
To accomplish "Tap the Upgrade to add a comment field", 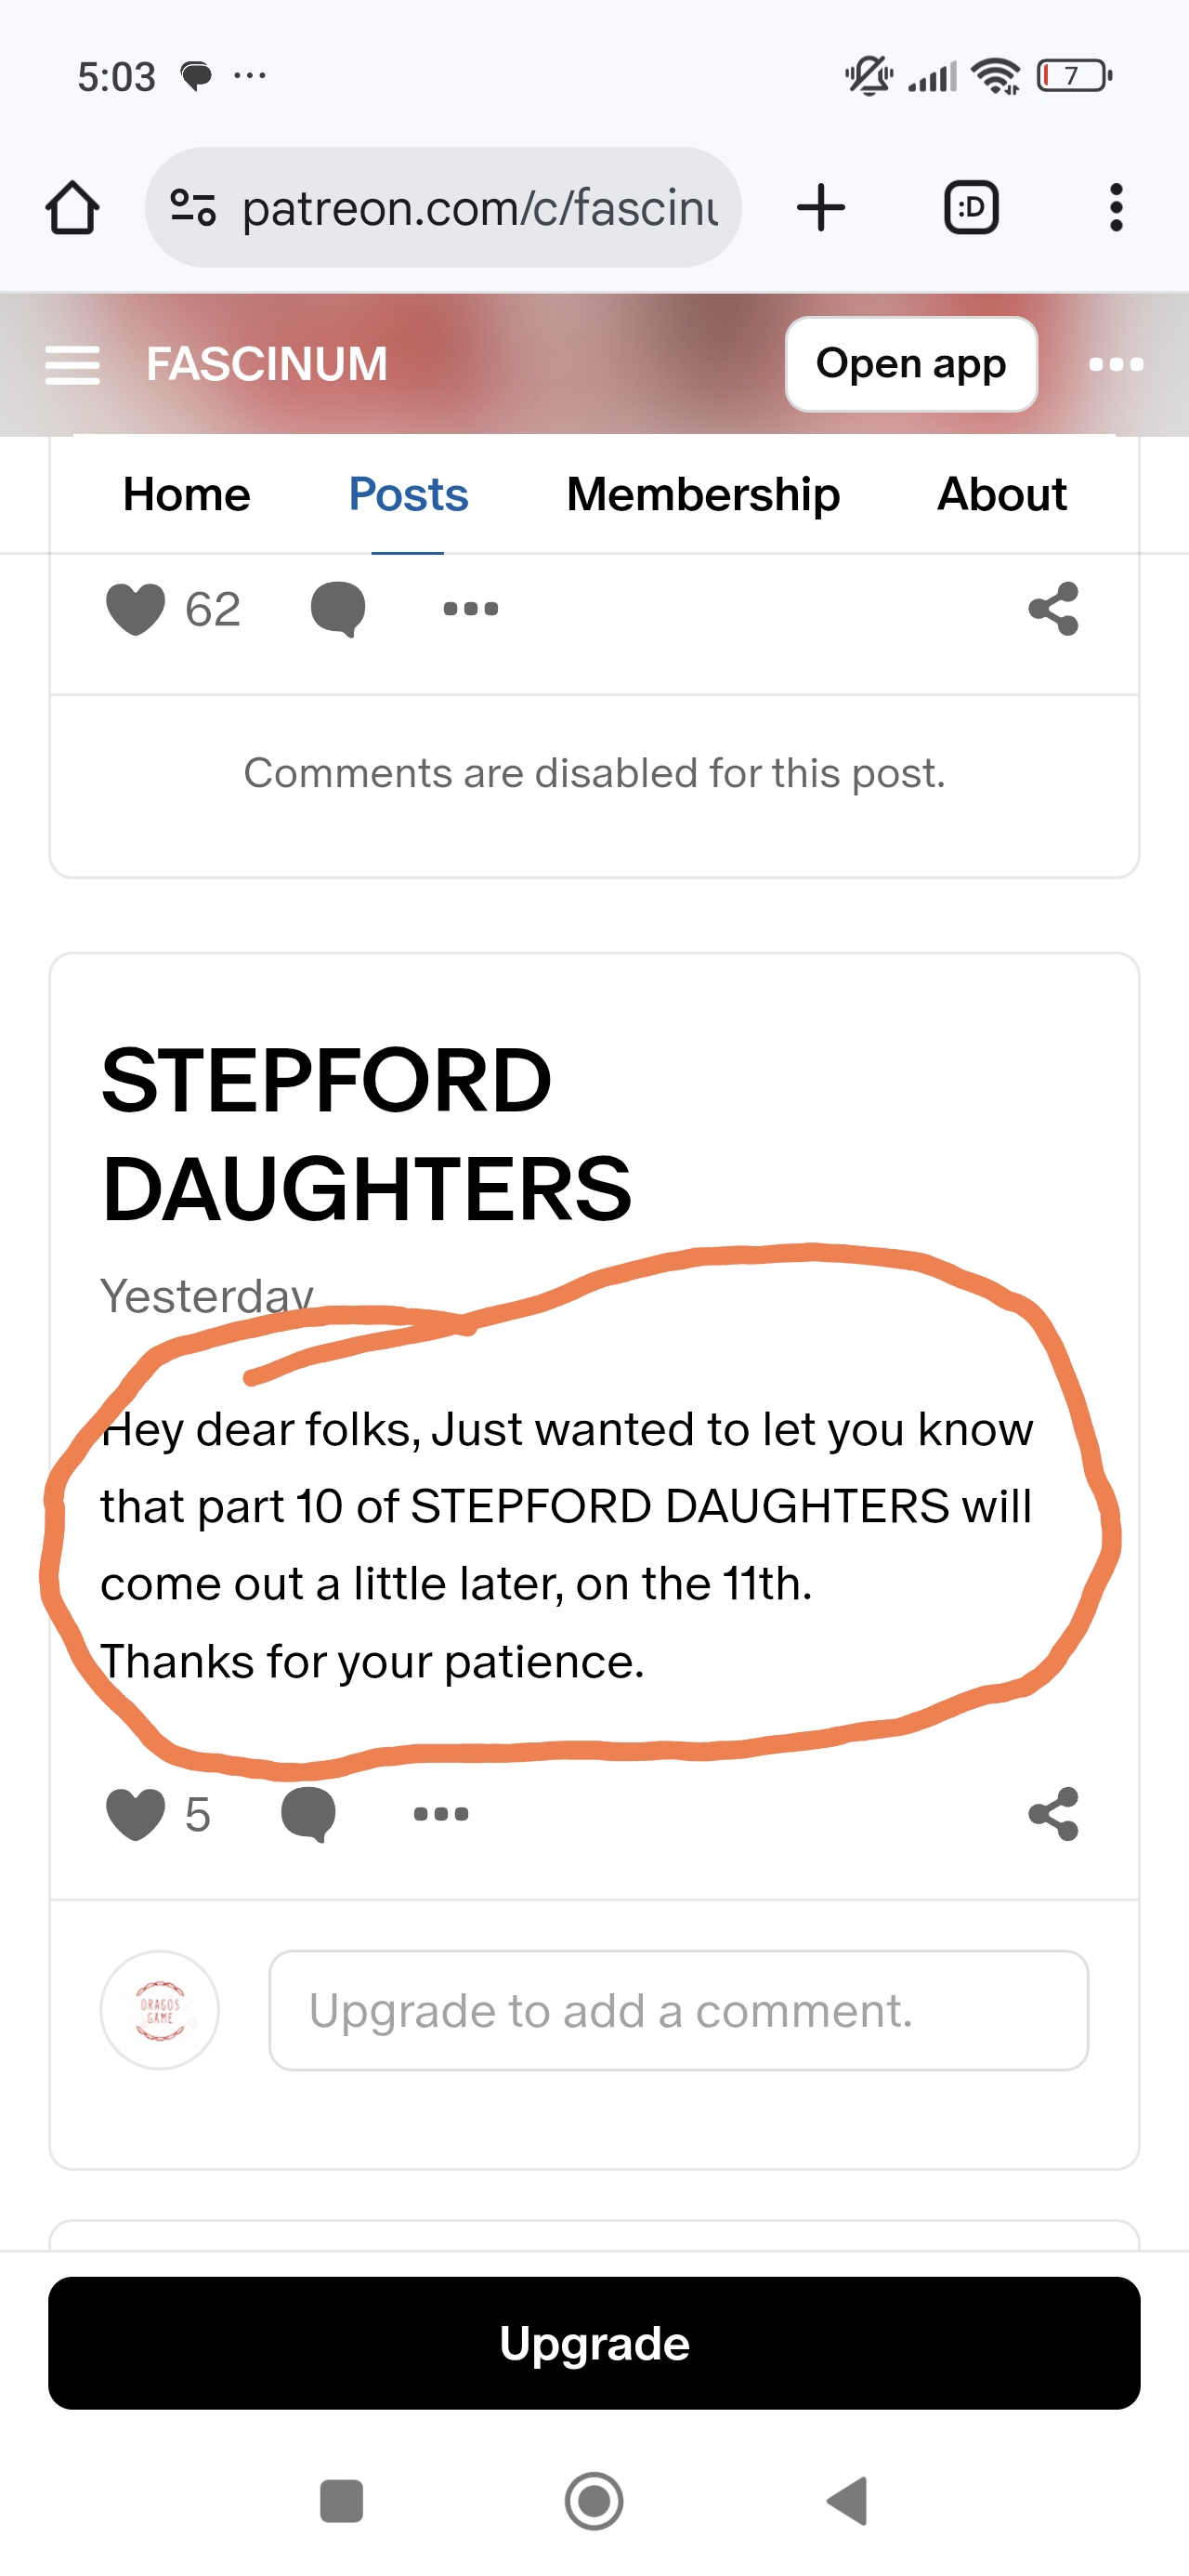I will click(x=678, y=2010).
